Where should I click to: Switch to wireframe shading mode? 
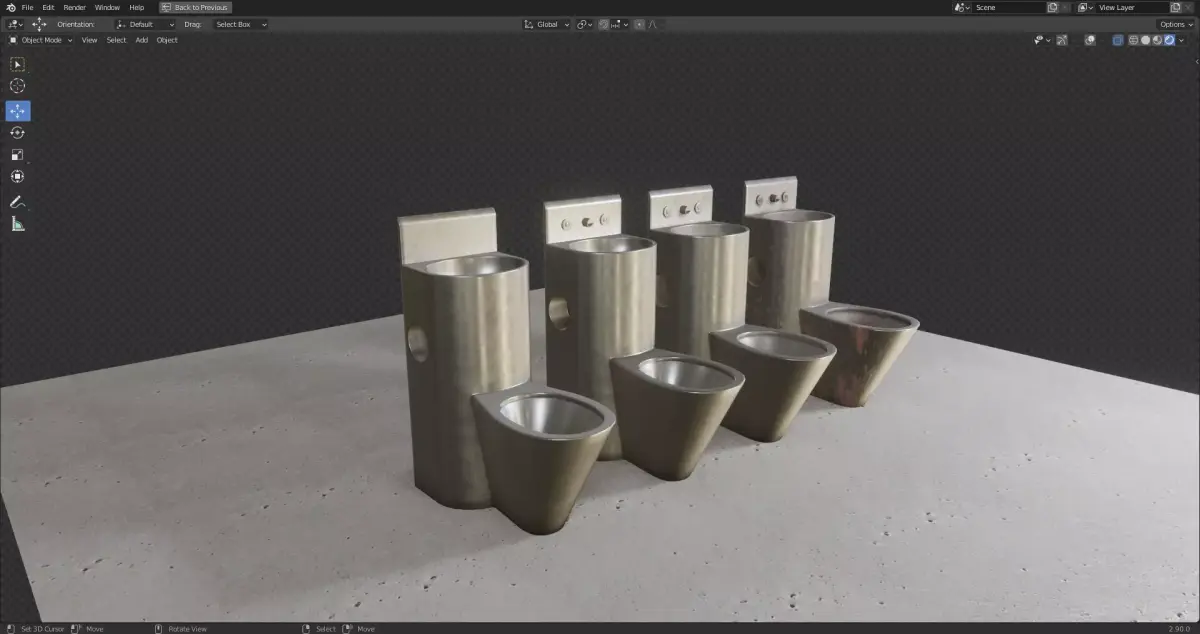(1134, 40)
